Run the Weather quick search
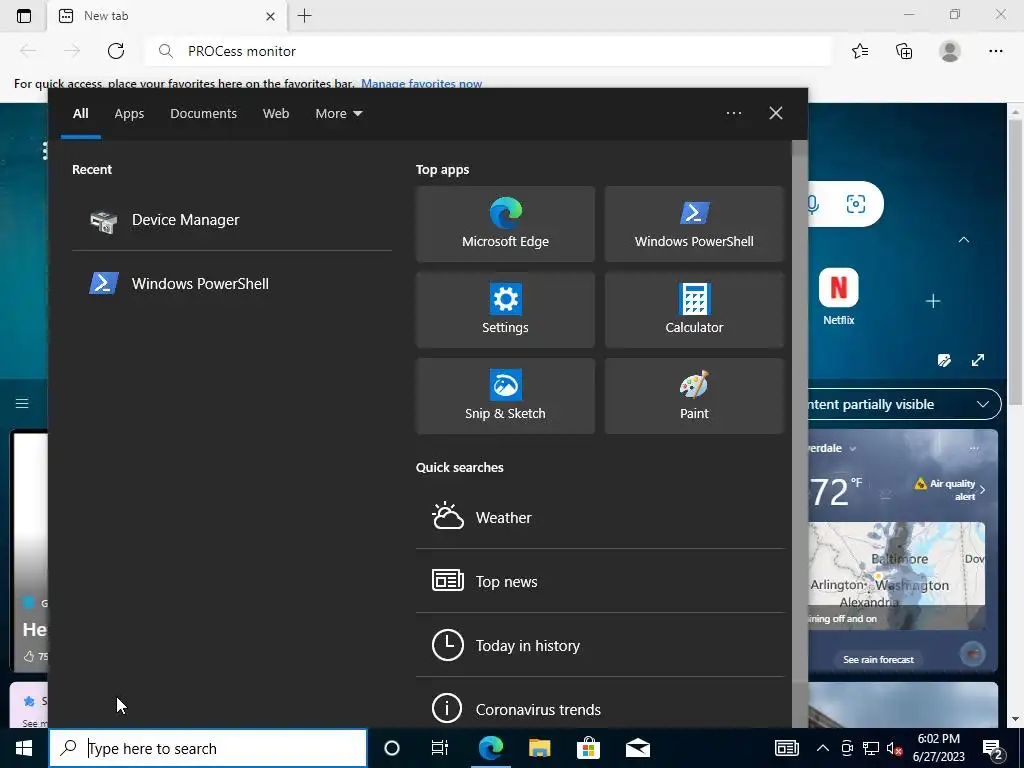 click(600, 517)
